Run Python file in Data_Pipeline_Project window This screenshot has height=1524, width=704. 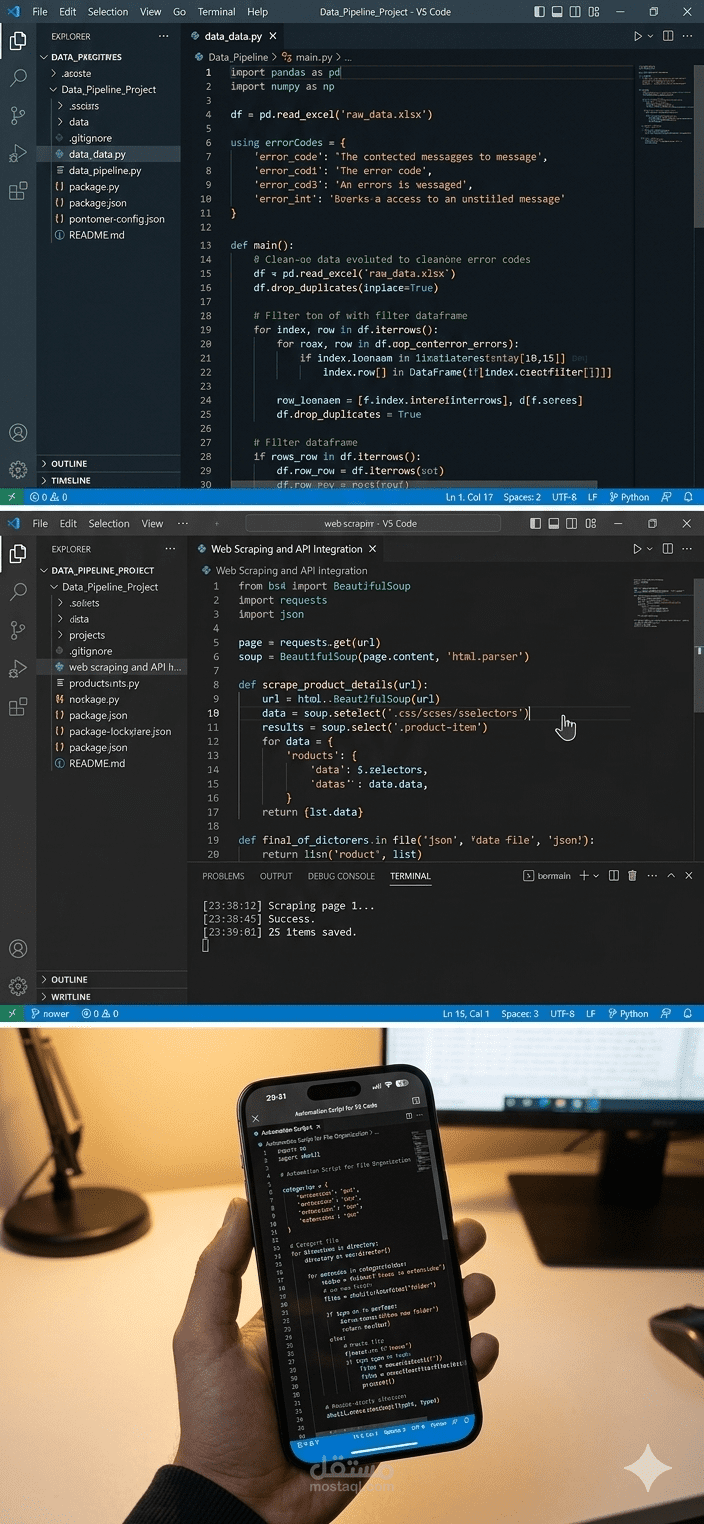pyautogui.click(x=637, y=36)
